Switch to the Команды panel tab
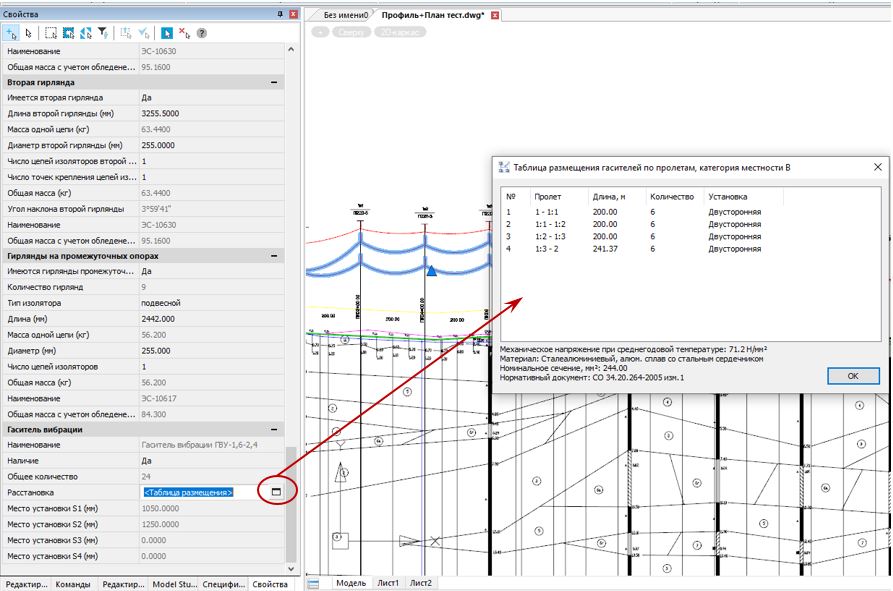Image resolution: width=893 pixels, height=591 pixels. [x=74, y=583]
